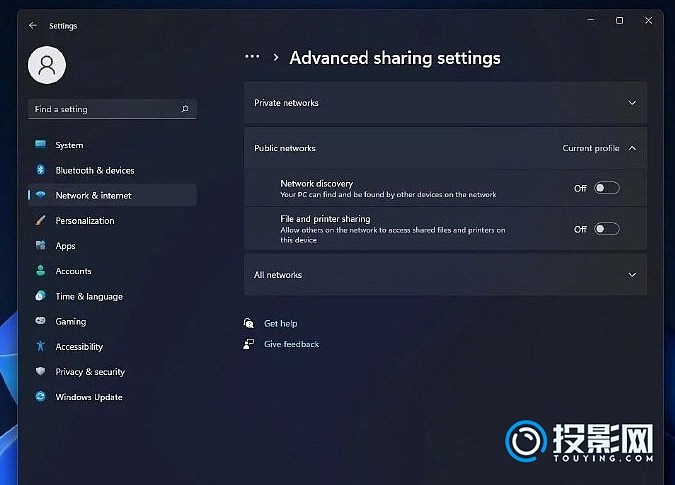Image resolution: width=675 pixels, height=485 pixels.
Task: Click the Give feedback icon
Action: pos(248,344)
